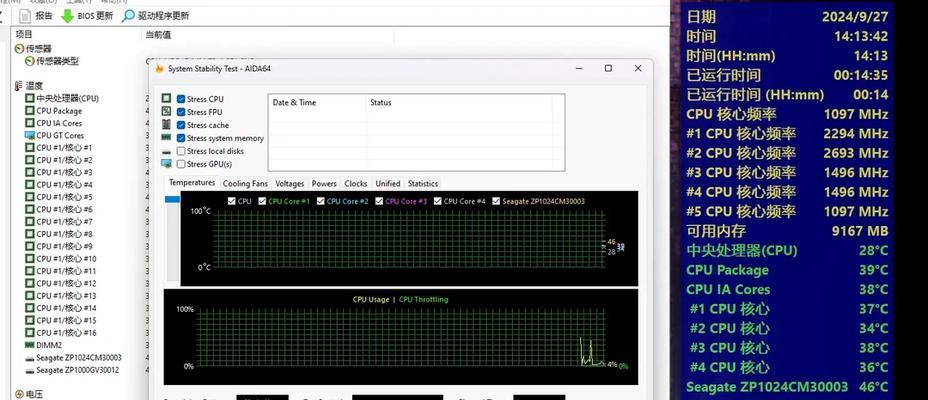The image size is (928, 400).
Task: Switch to the Temperatures tab
Action: tap(192, 183)
